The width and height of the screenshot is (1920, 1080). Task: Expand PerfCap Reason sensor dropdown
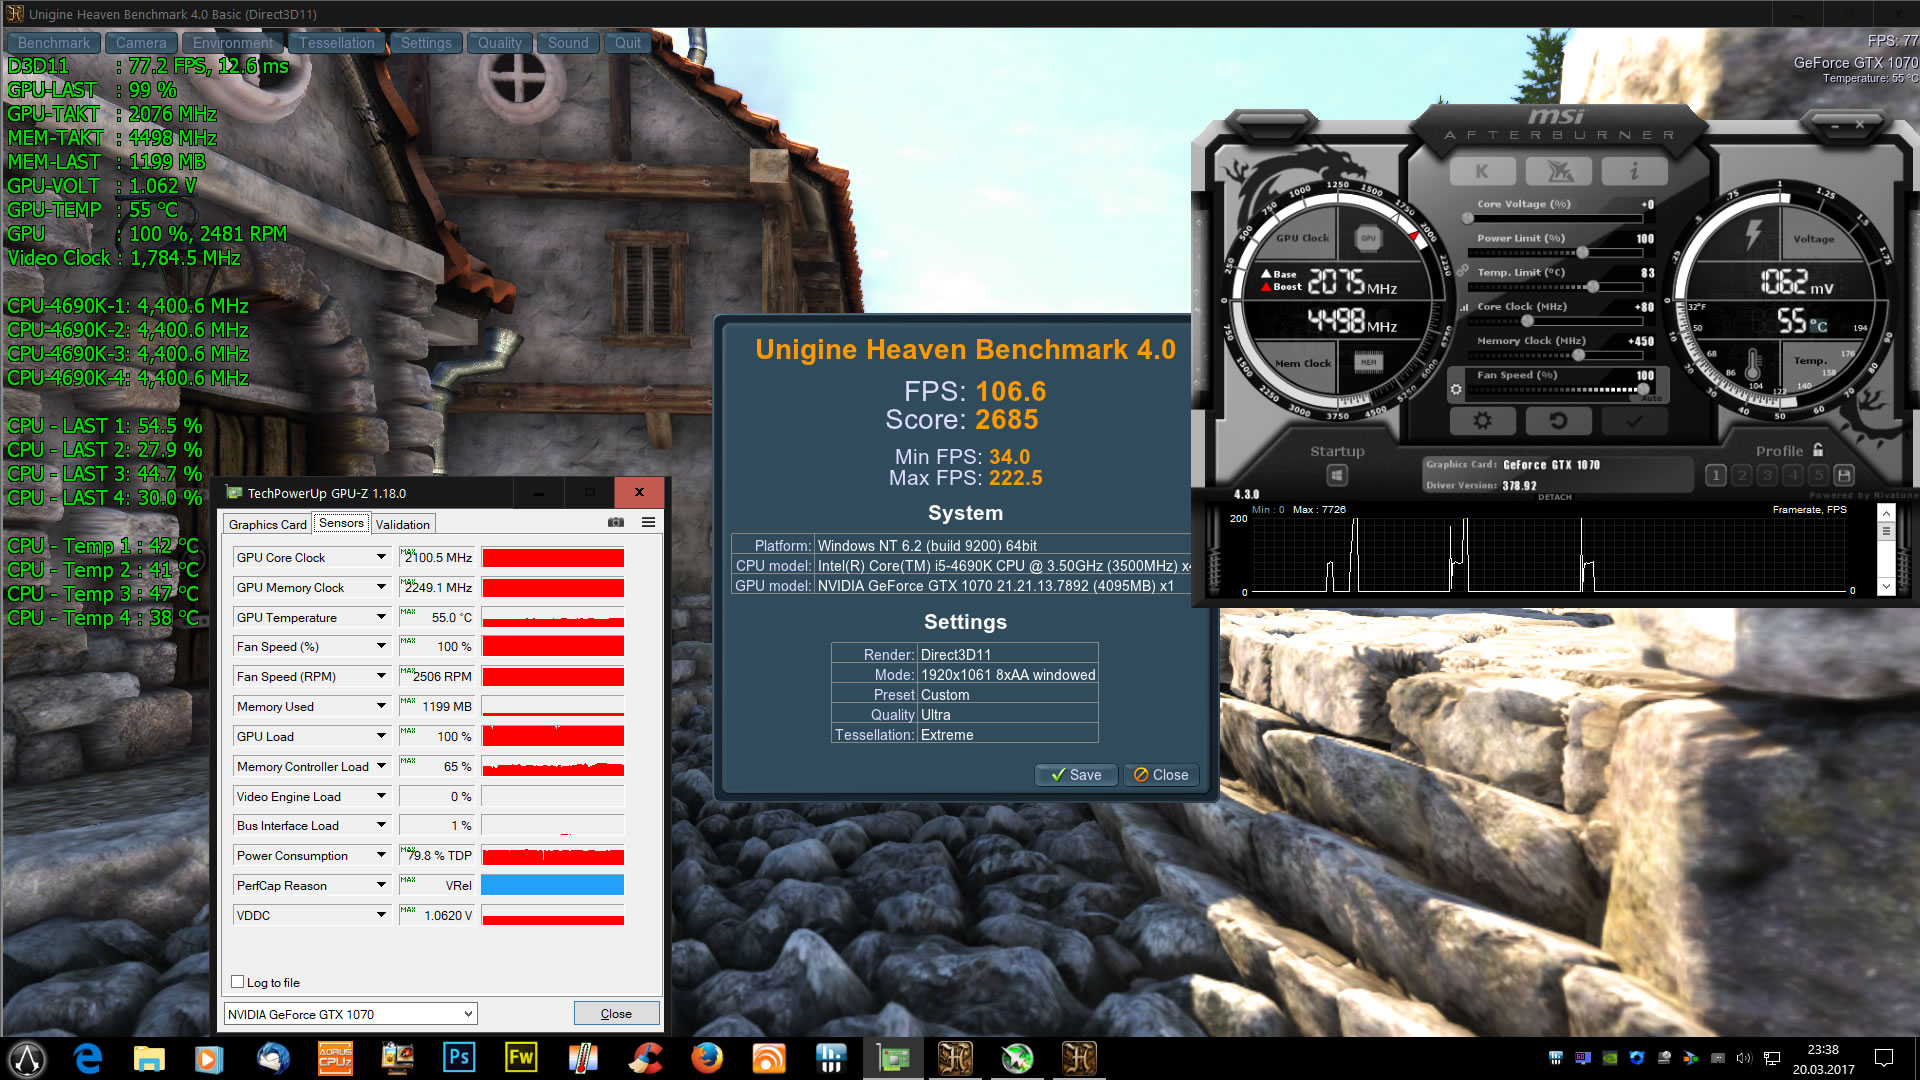pyautogui.click(x=381, y=886)
